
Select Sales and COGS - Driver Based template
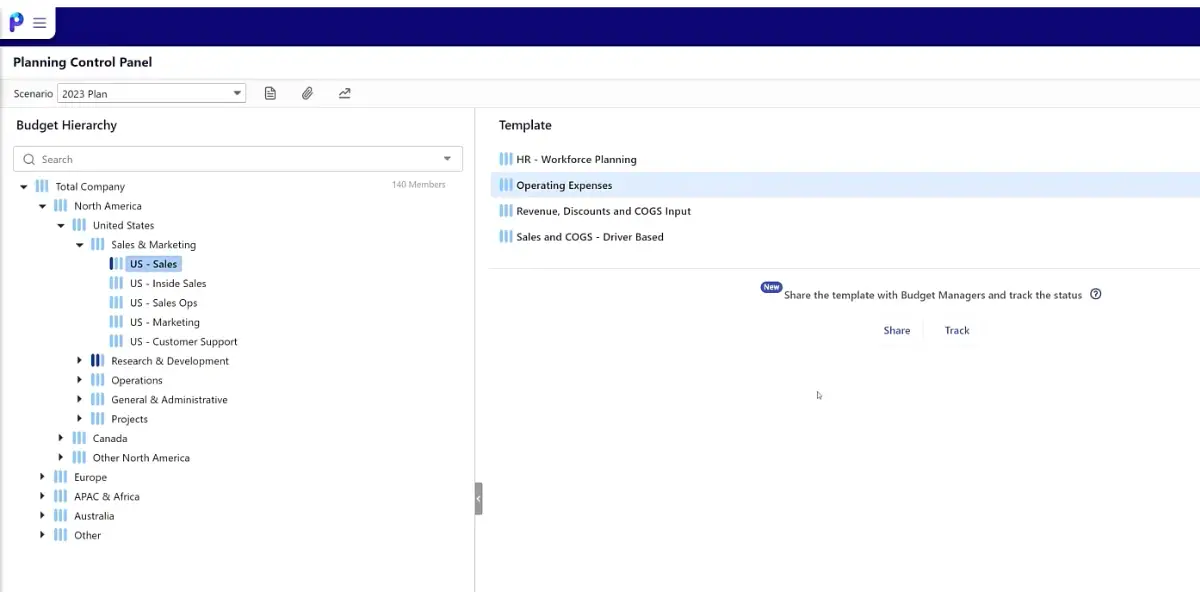point(589,237)
